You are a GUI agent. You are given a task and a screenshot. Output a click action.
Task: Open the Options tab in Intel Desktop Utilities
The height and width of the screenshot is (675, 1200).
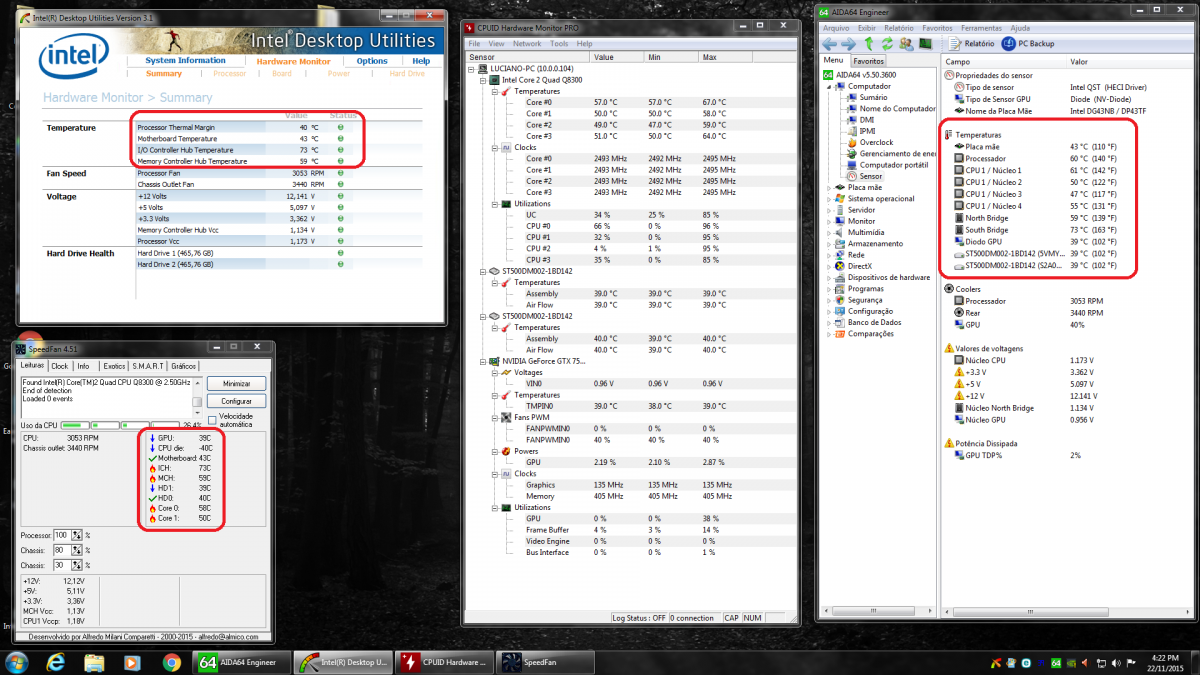[x=372, y=61]
